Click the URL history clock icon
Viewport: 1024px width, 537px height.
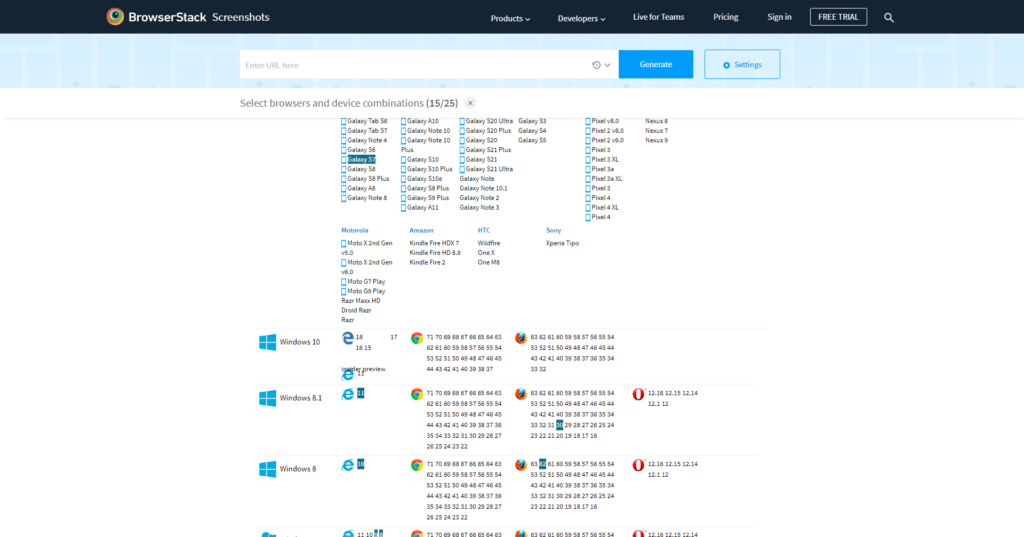click(596, 65)
